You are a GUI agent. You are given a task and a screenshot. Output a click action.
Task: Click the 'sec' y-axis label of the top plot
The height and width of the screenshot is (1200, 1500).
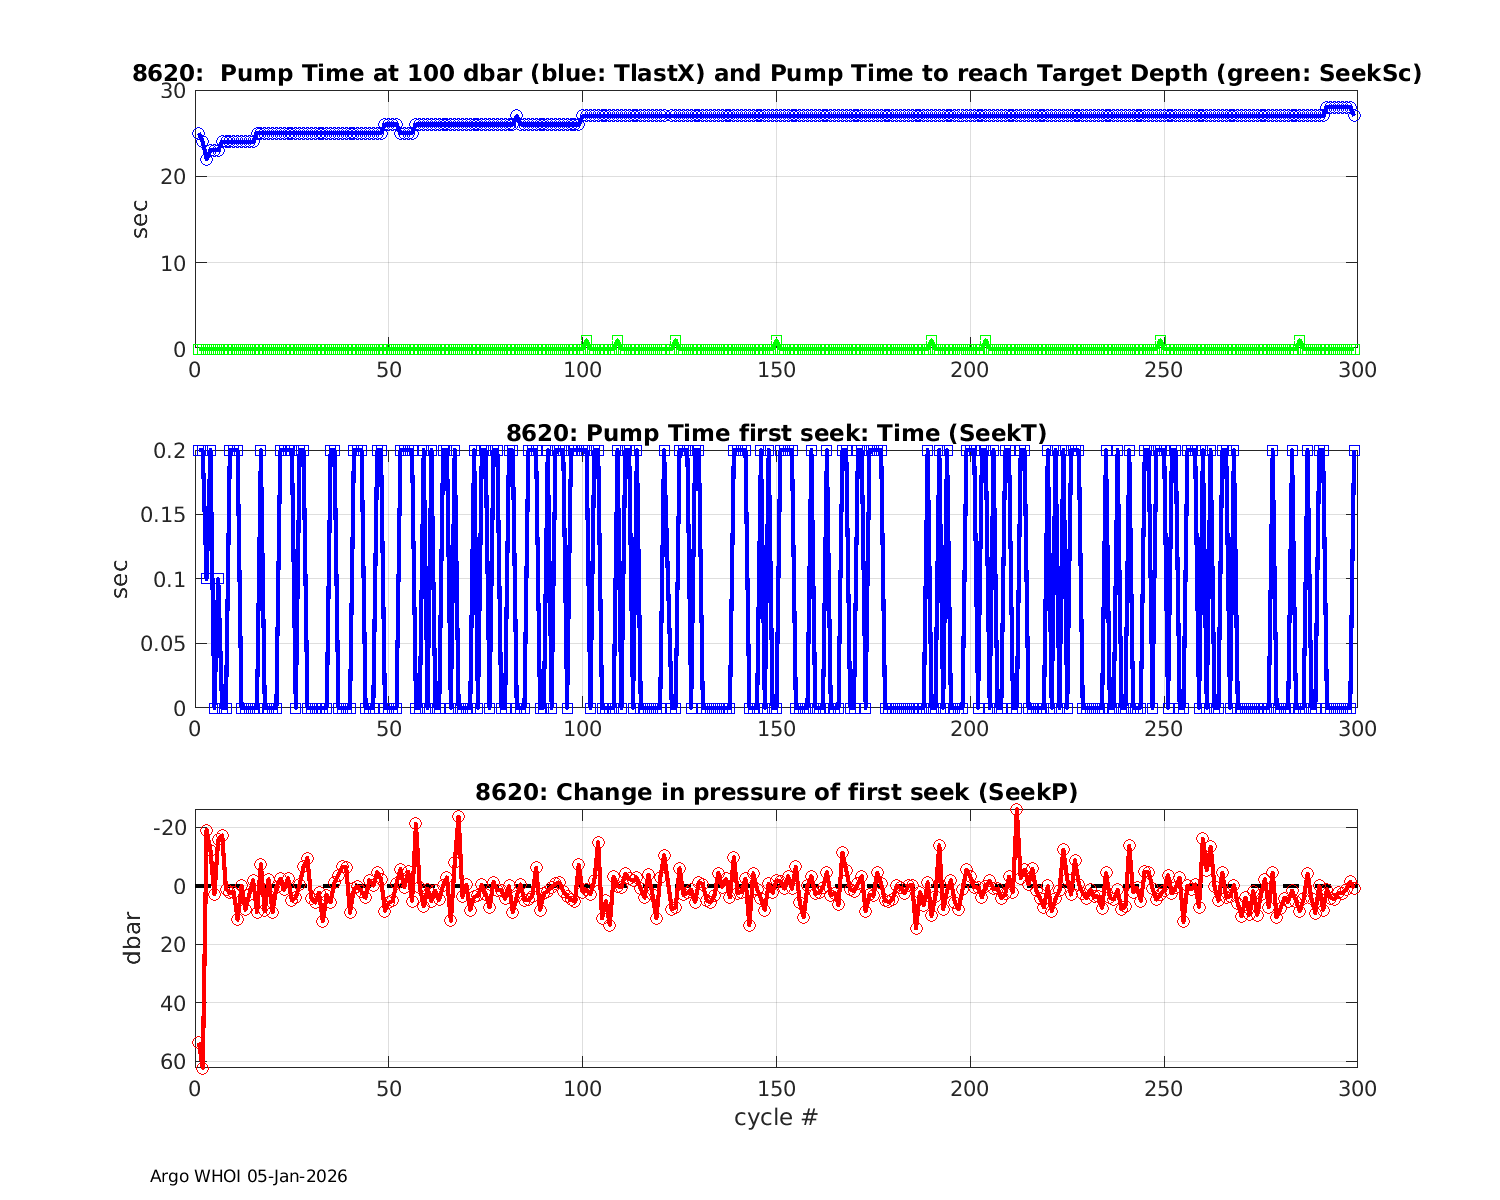point(140,219)
